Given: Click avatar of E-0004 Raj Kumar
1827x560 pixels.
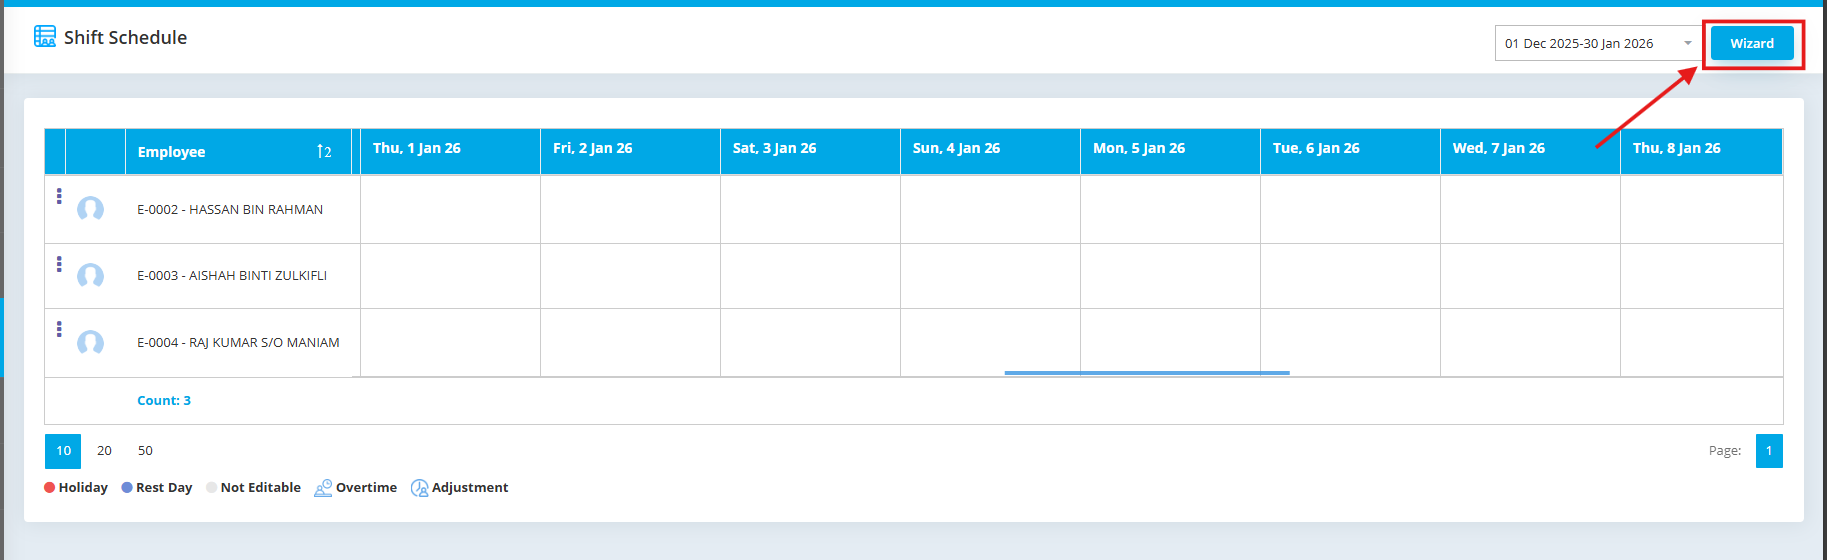Looking at the screenshot, I should tap(91, 343).
